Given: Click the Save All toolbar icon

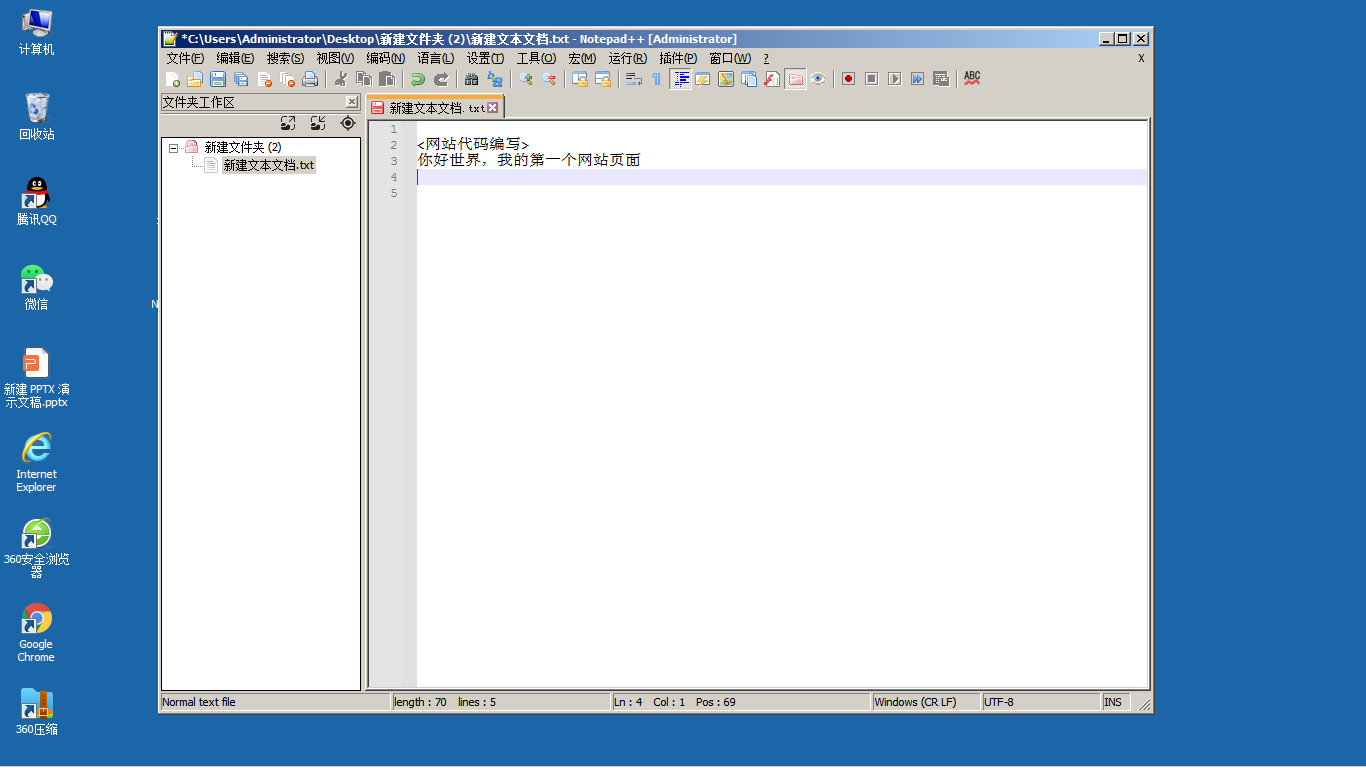Looking at the screenshot, I should [241, 79].
